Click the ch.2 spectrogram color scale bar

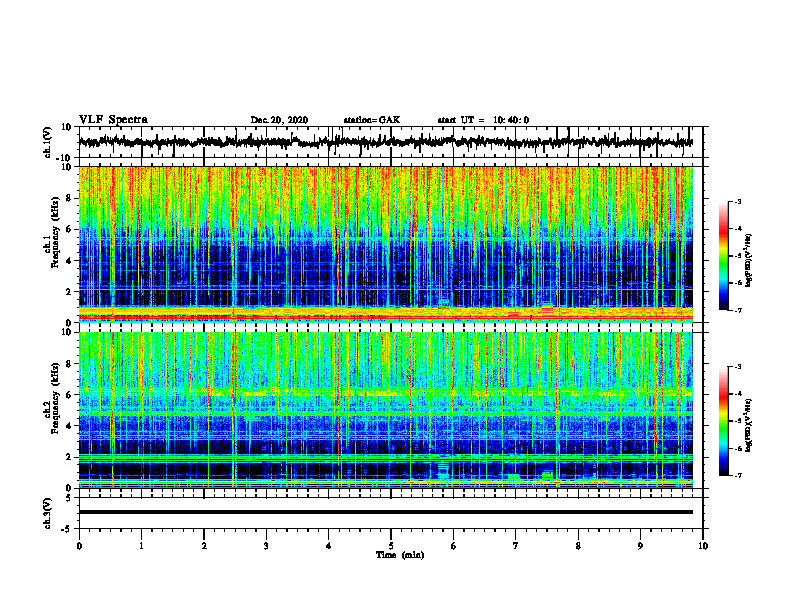pos(724,421)
